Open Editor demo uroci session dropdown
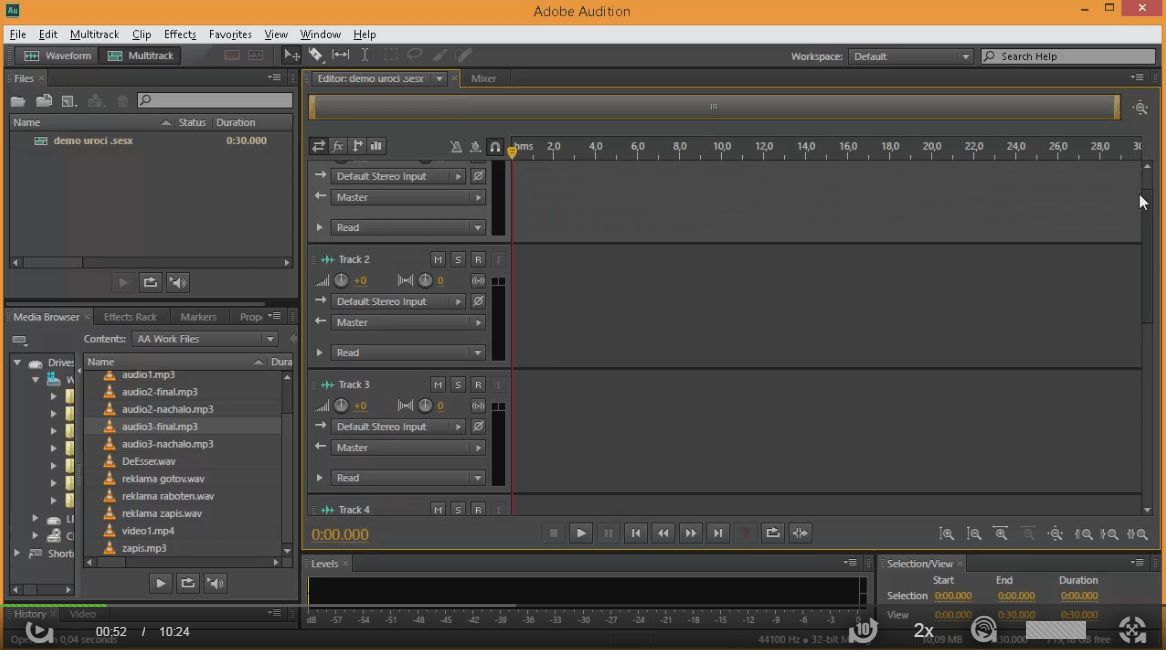1166x650 pixels. tap(439, 78)
